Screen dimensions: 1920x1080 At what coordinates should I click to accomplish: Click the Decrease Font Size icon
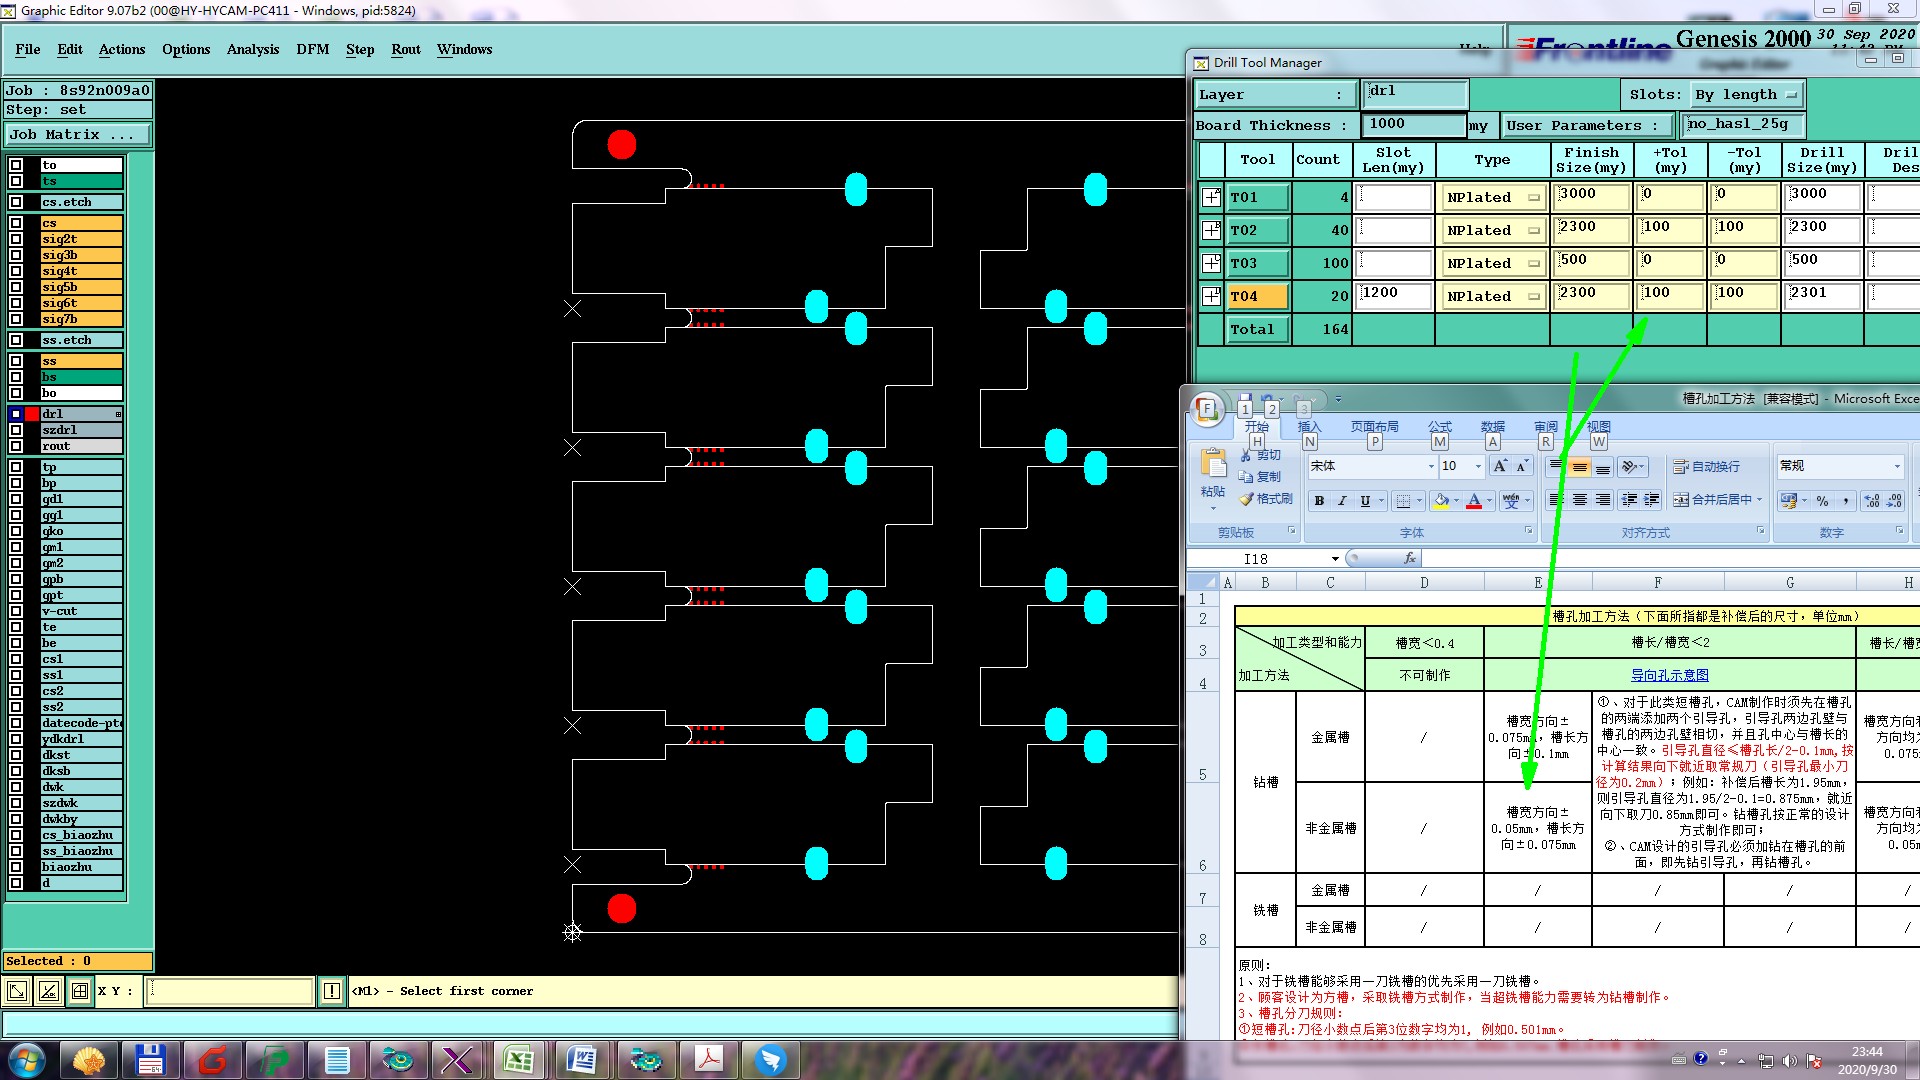(x=1521, y=466)
